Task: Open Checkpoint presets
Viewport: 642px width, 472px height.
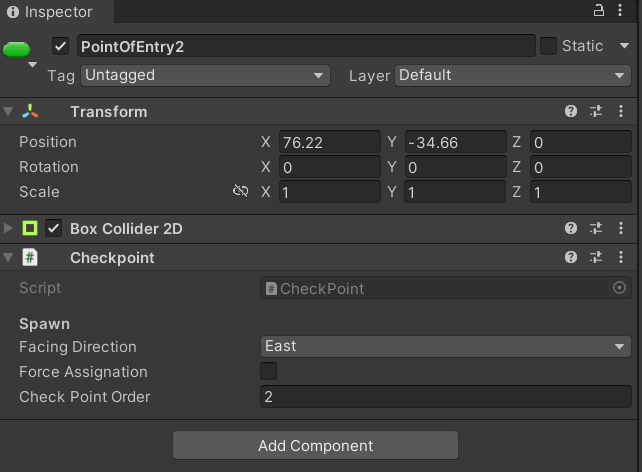Action: 596,257
